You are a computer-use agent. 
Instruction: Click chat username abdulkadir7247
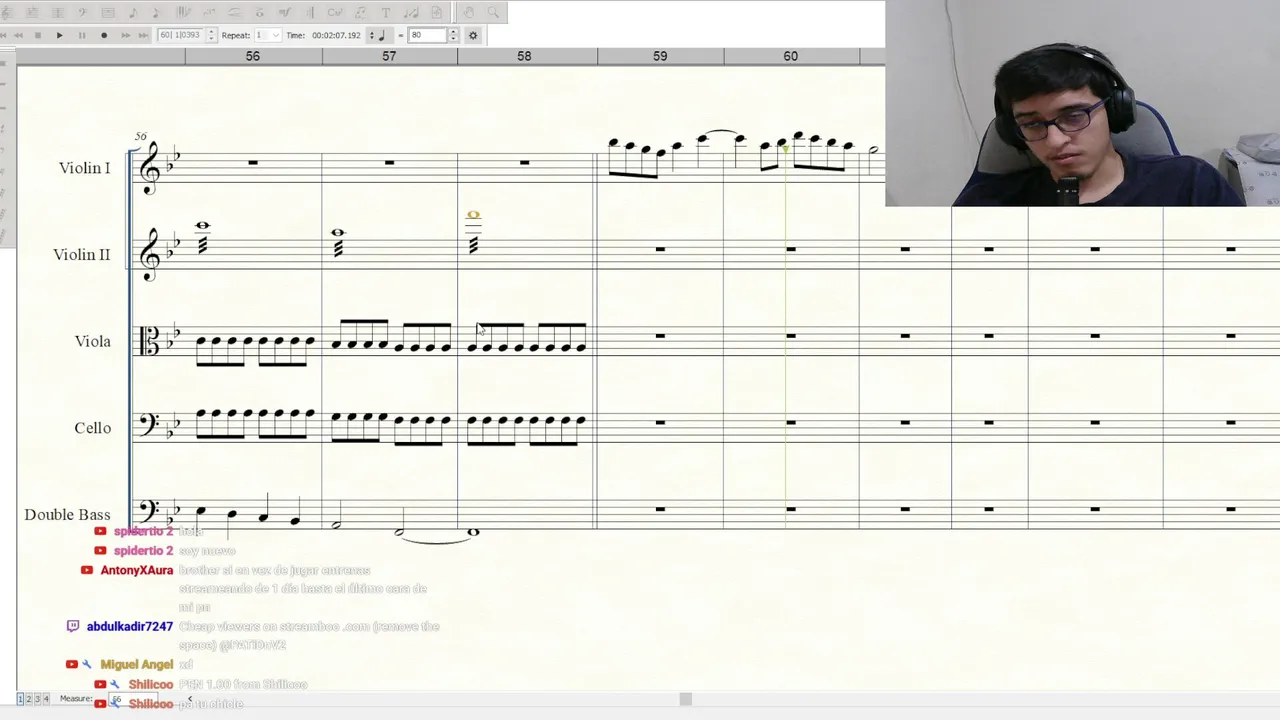(x=130, y=626)
